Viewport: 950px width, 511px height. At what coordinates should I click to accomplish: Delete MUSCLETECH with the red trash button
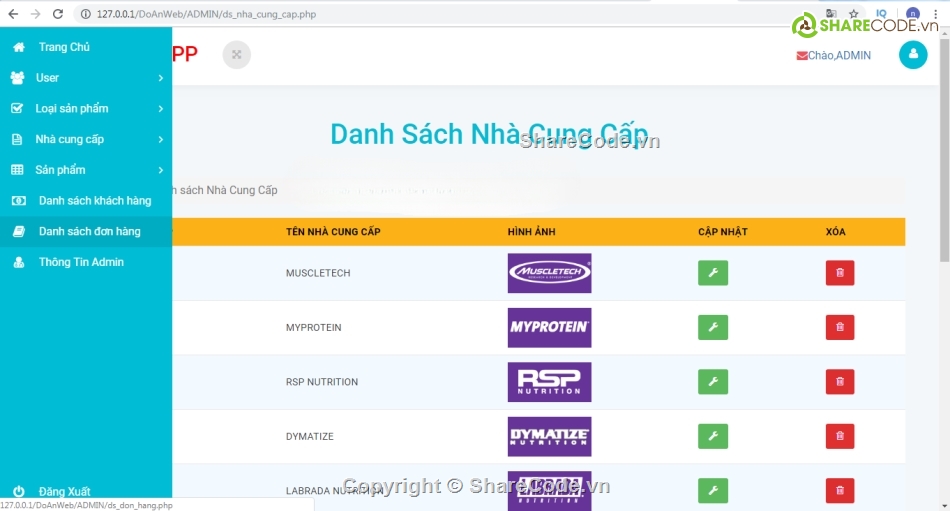coord(840,273)
